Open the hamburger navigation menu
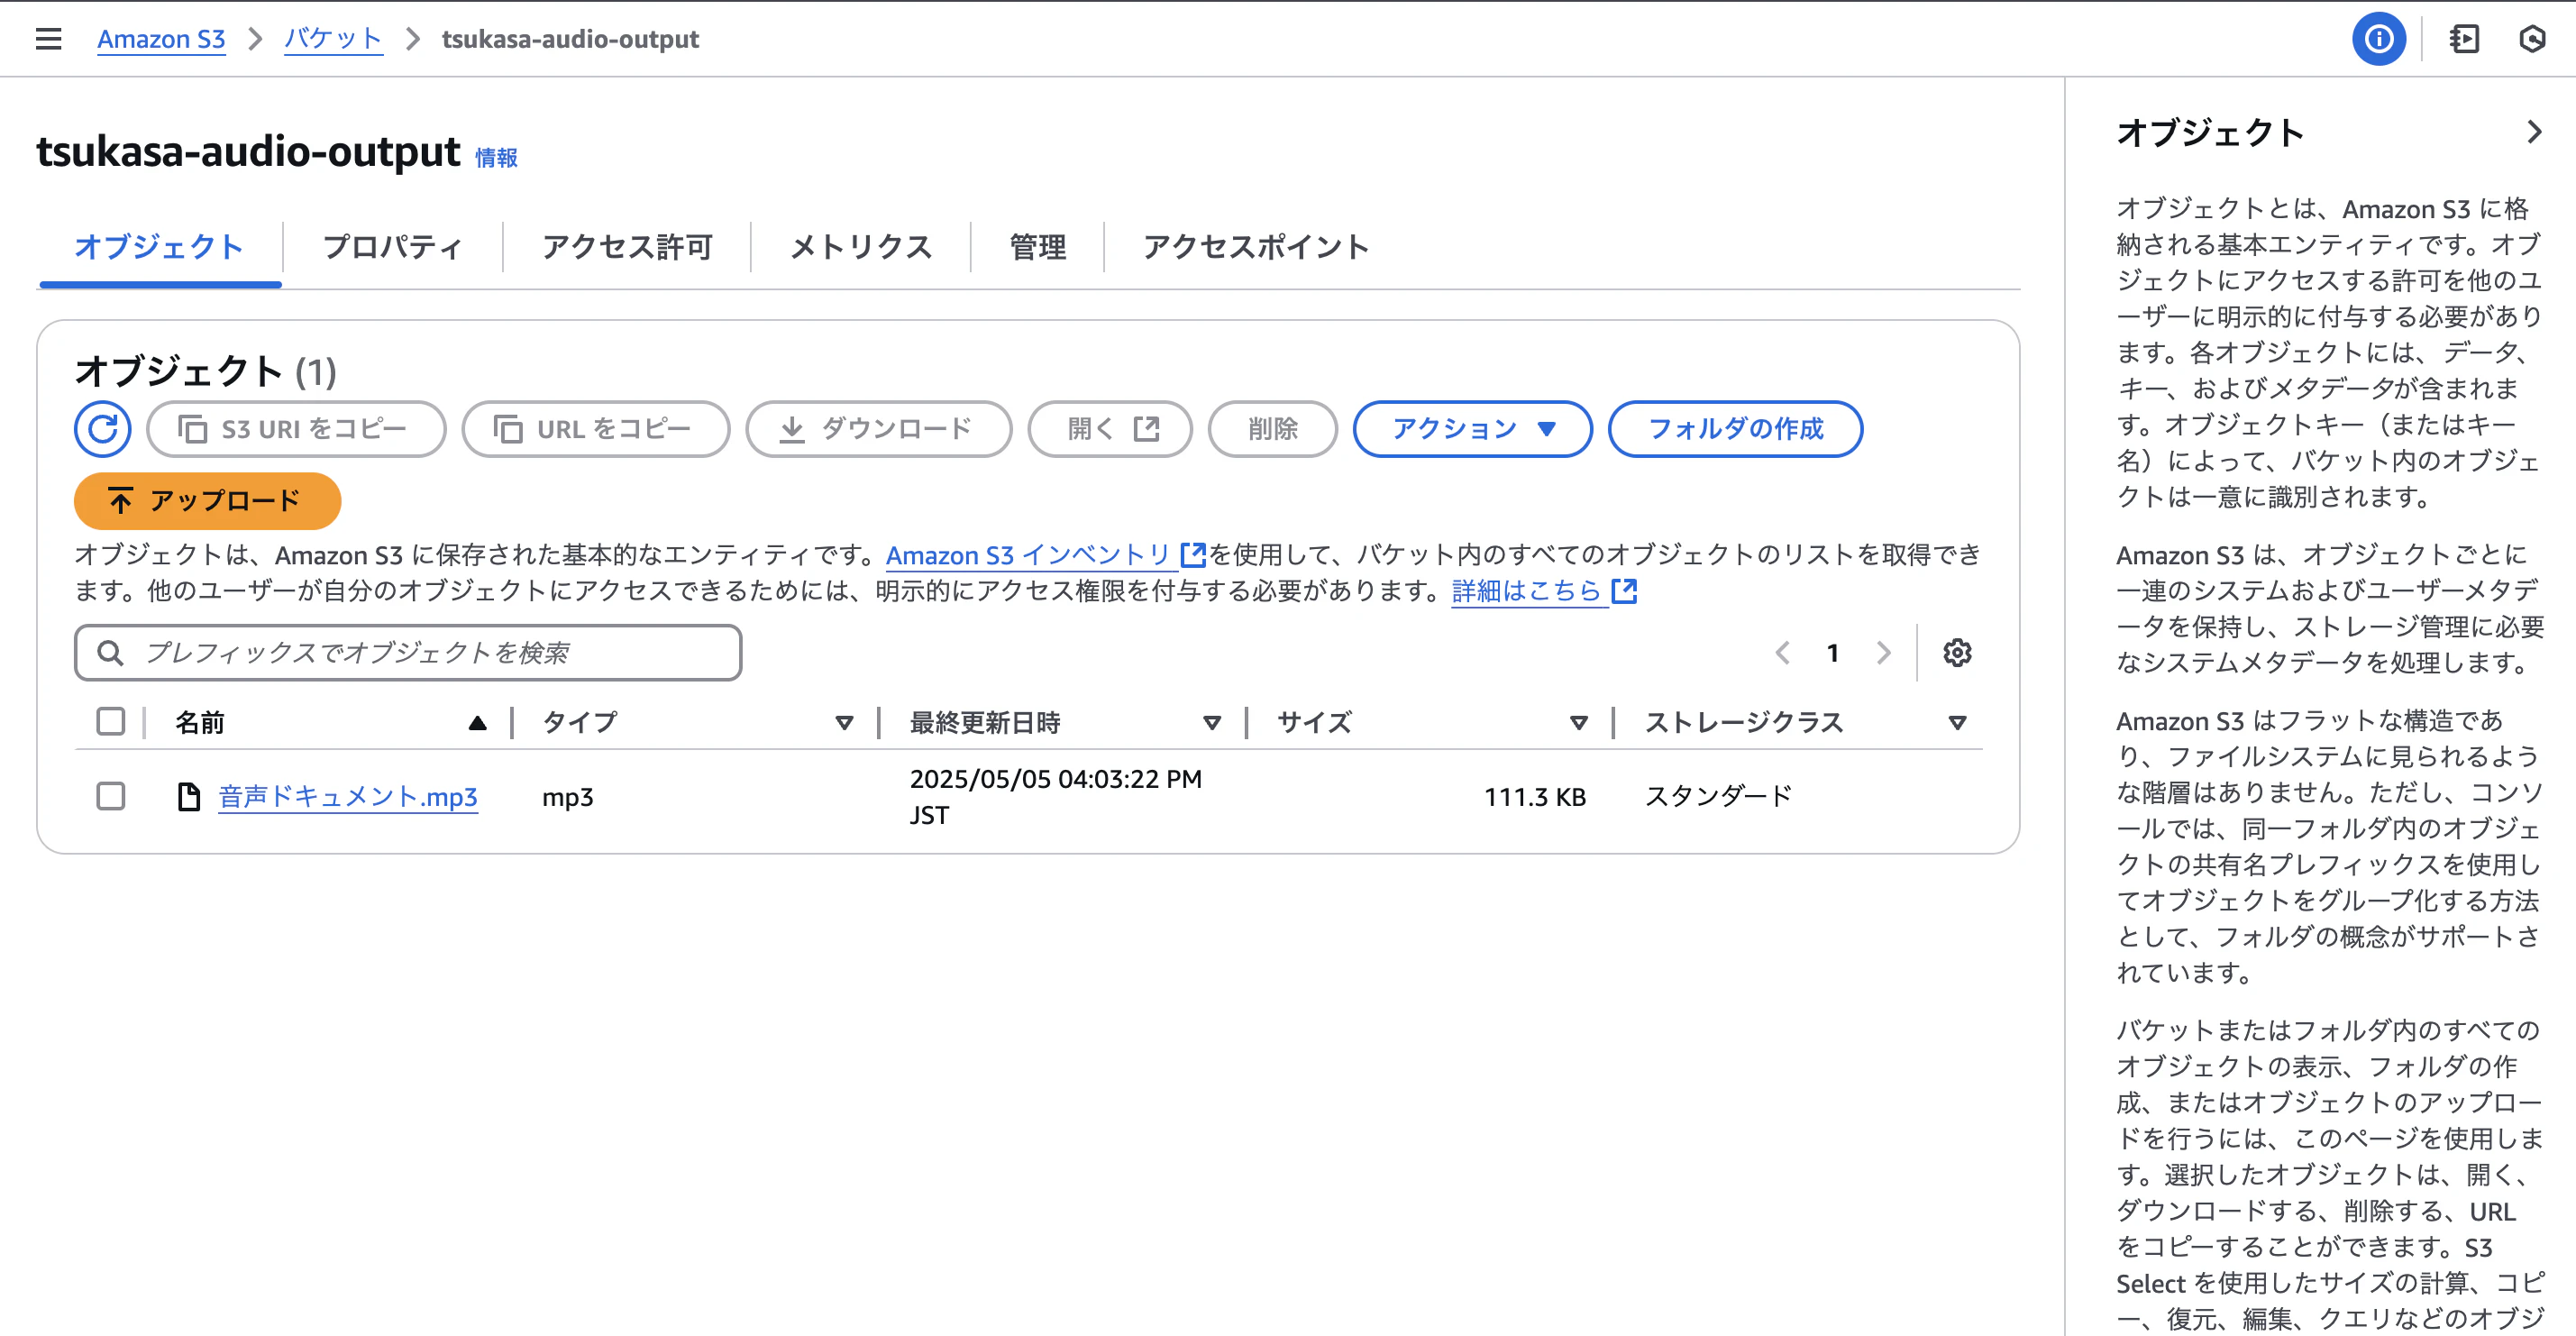The width and height of the screenshot is (2576, 1336). [48, 39]
